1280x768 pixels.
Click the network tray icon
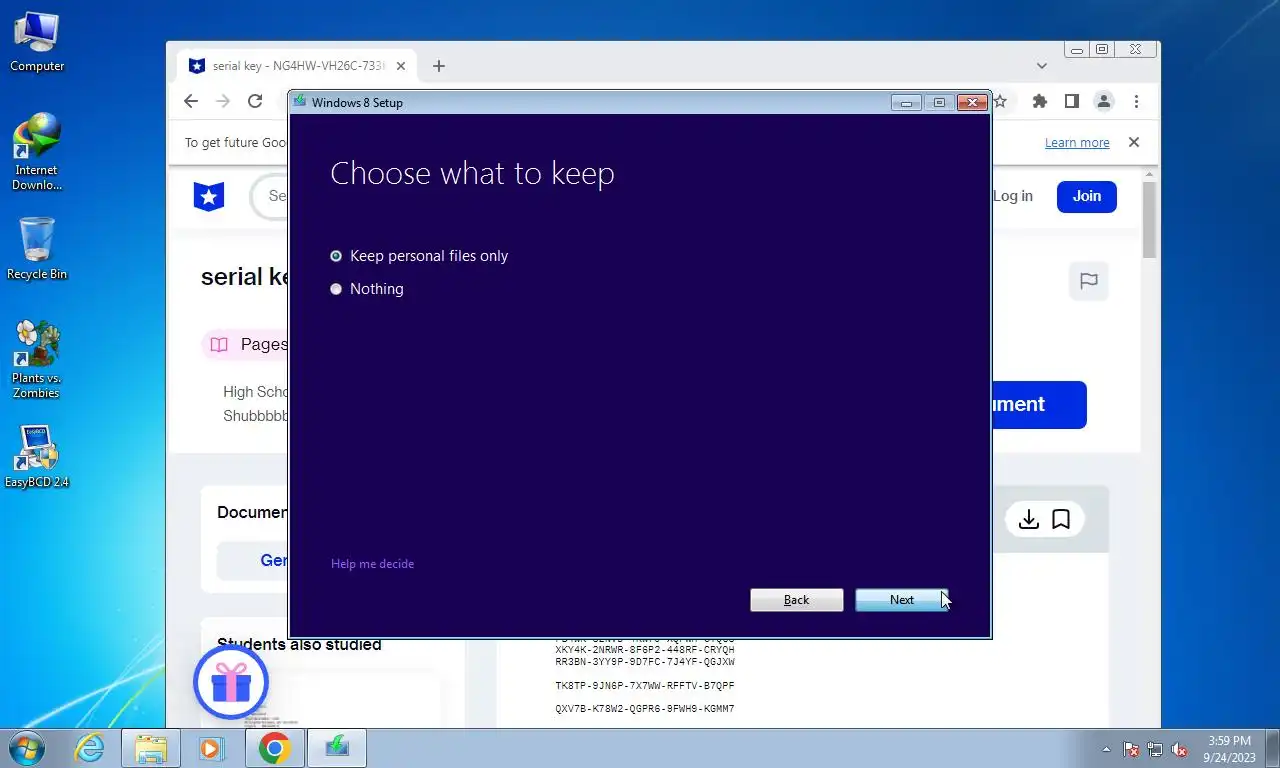coord(1155,749)
